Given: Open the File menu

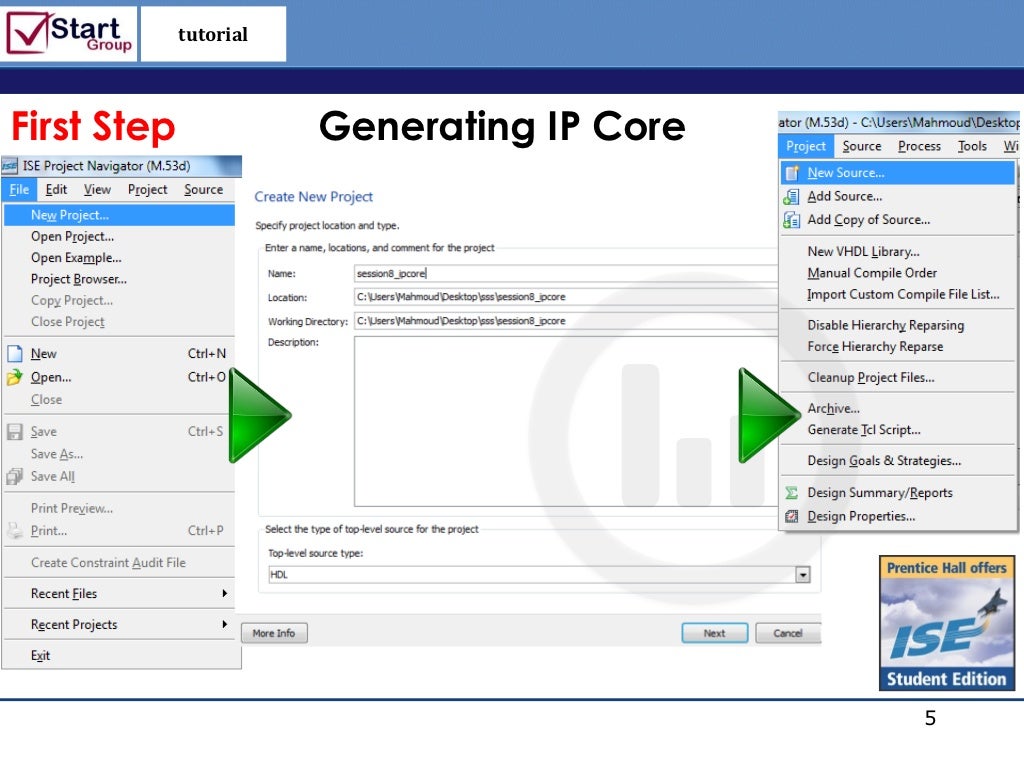Looking at the screenshot, I should point(19,189).
